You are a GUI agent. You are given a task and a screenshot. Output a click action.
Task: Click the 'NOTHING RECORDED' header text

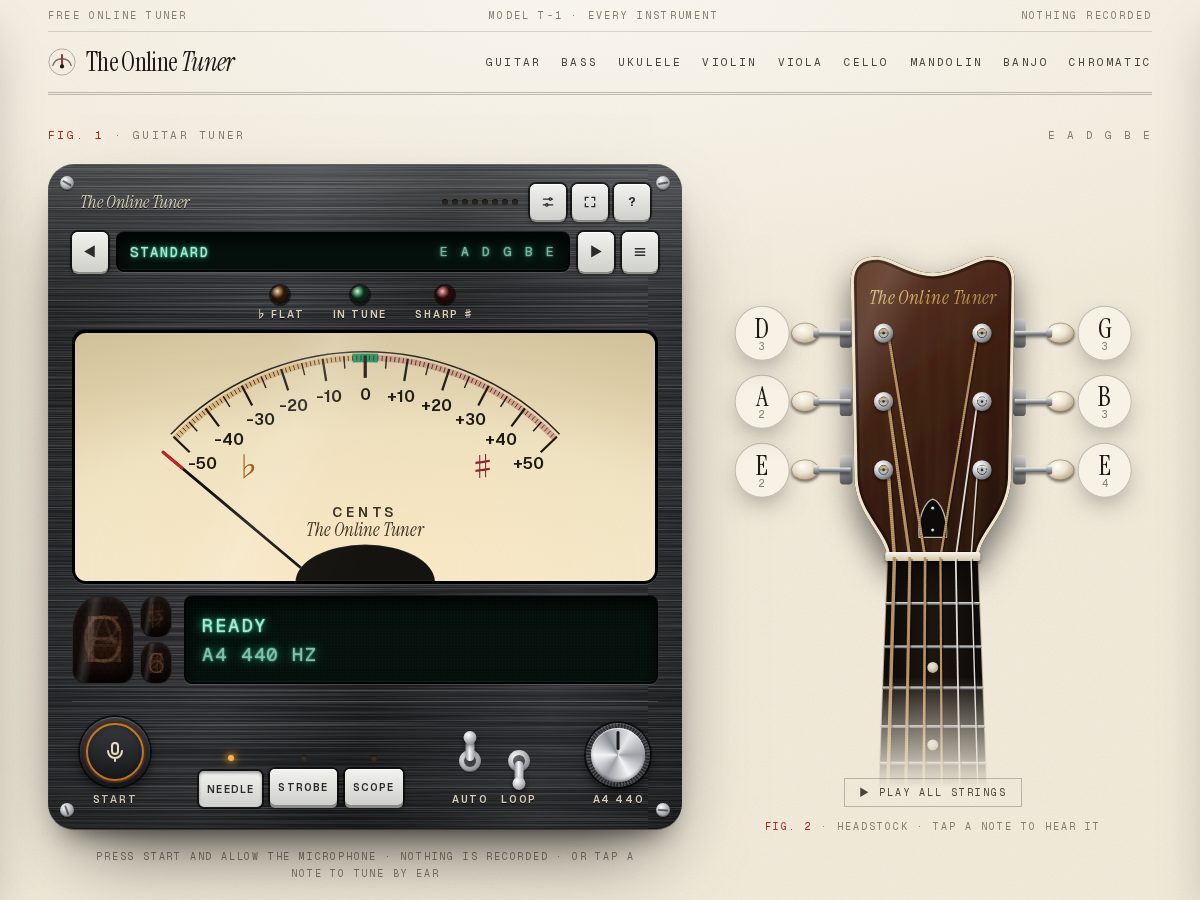[x=1086, y=15]
